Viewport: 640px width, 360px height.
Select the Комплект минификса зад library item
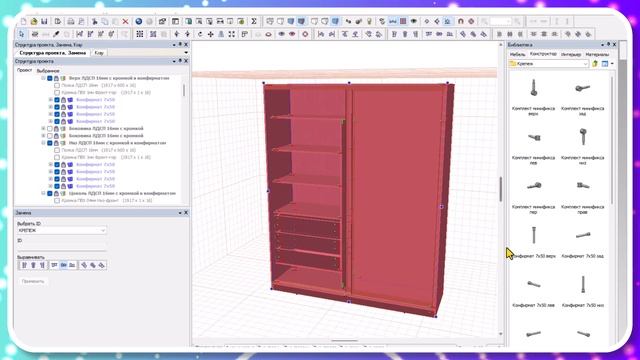583,97
